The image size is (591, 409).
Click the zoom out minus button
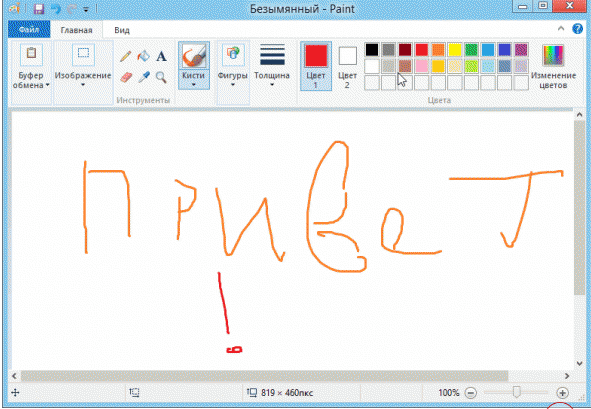pyautogui.click(x=470, y=393)
